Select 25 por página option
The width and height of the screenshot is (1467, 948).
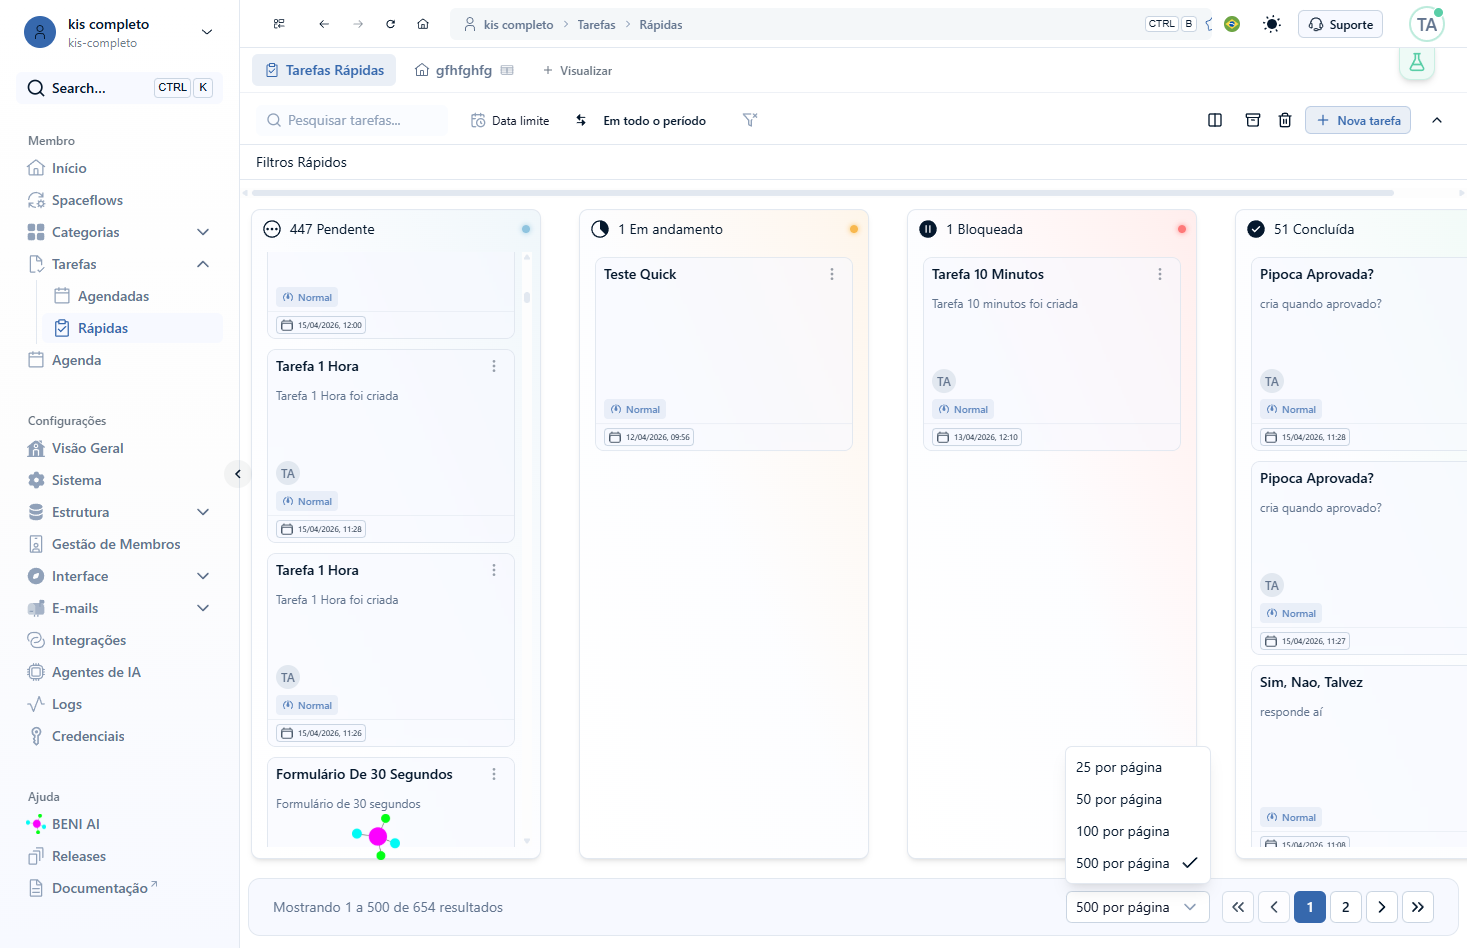(x=1138, y=767)
